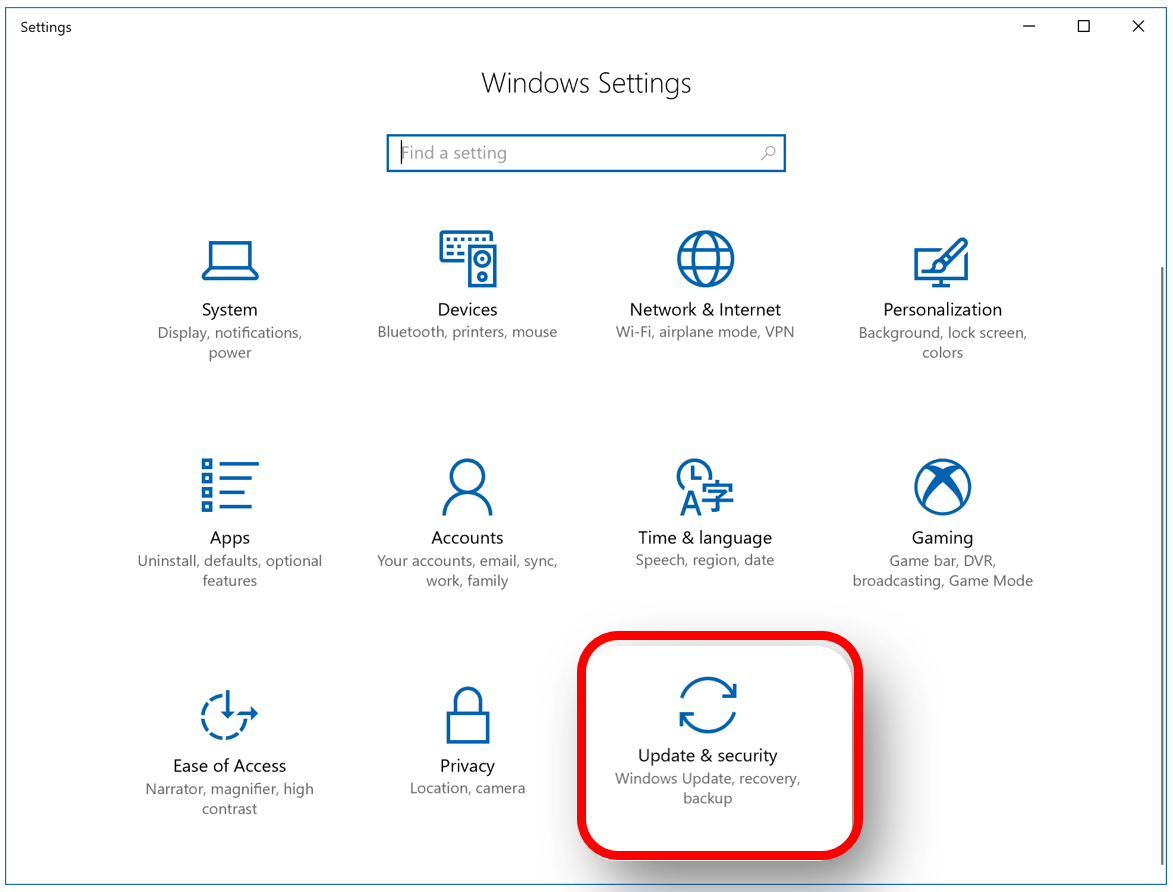This screenshot has height=892, width=1173.
Task: Click the Settings window title label
Action: click(46, 27)
